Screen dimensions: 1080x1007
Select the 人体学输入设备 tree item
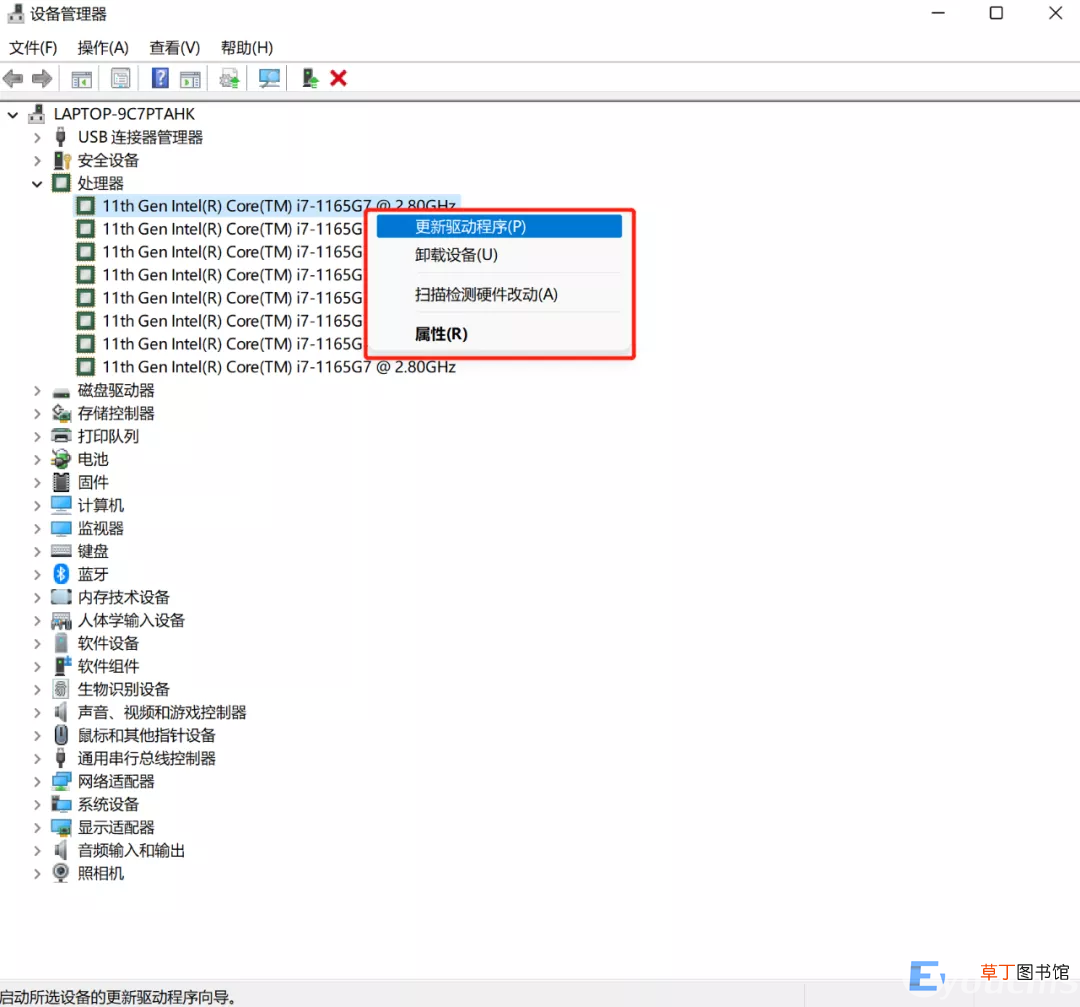(x=131, y=621)
